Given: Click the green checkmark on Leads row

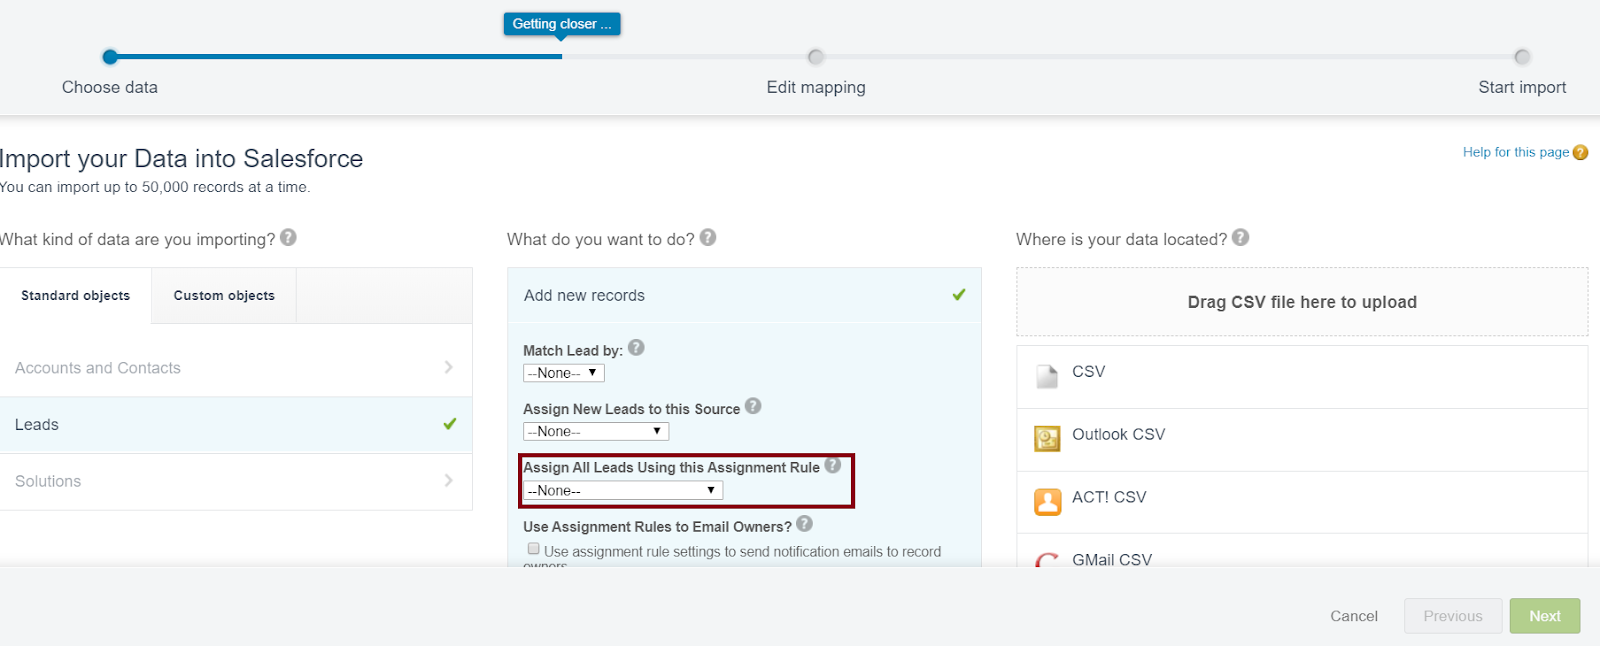Looking at the screenshot, I should (450, 424).
